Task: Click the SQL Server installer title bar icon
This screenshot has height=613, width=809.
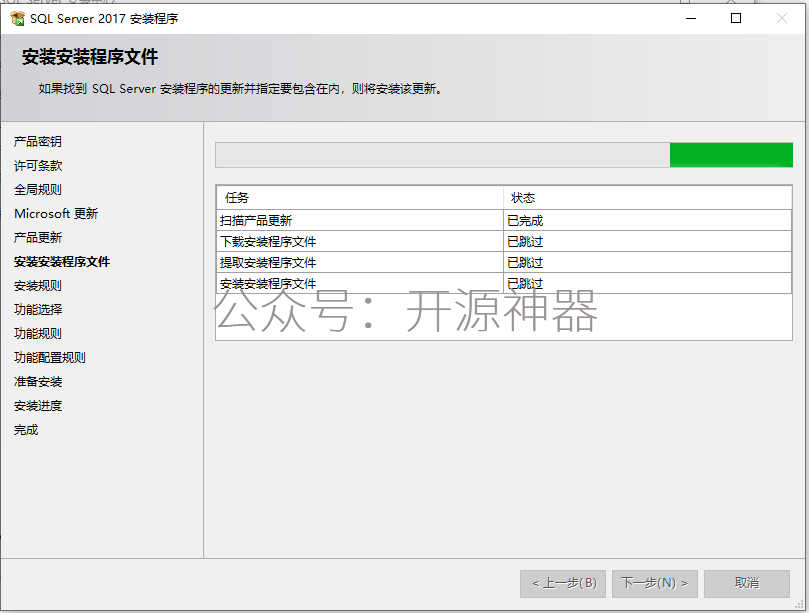Action: click(18, 19)
